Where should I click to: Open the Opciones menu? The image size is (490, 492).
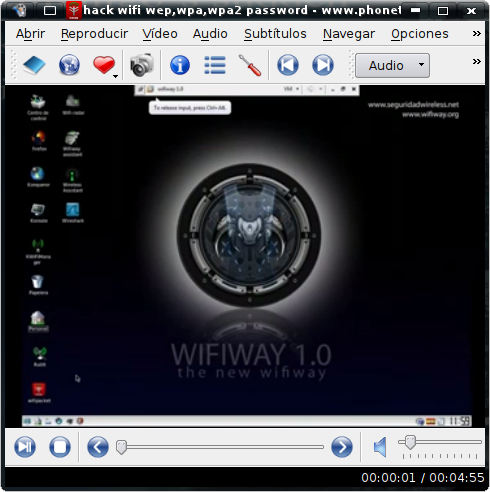tap(420, 34)
